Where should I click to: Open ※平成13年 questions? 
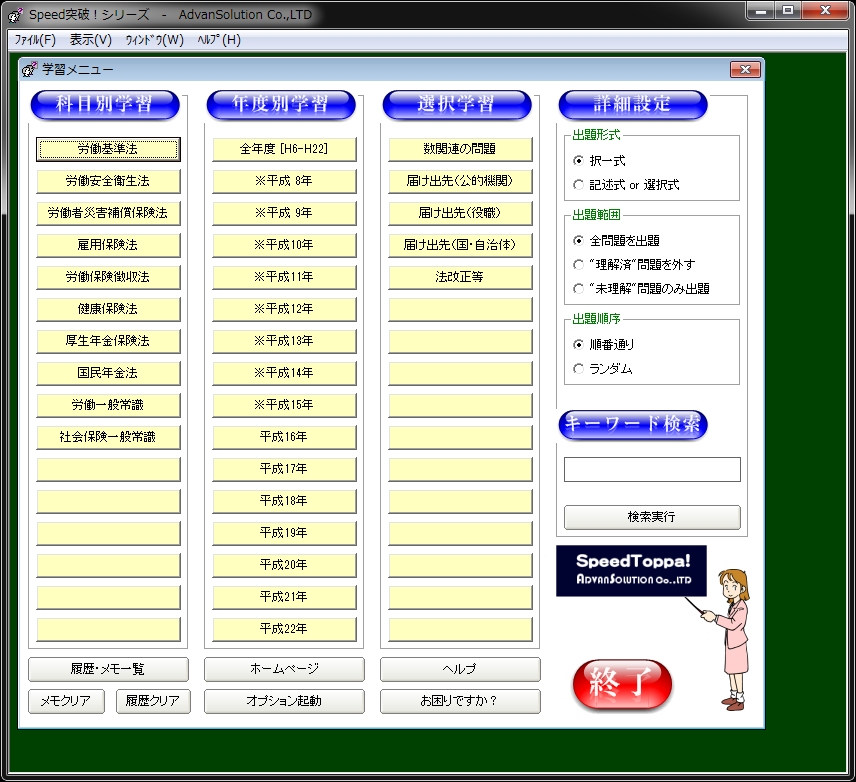[x=284, y=341]
